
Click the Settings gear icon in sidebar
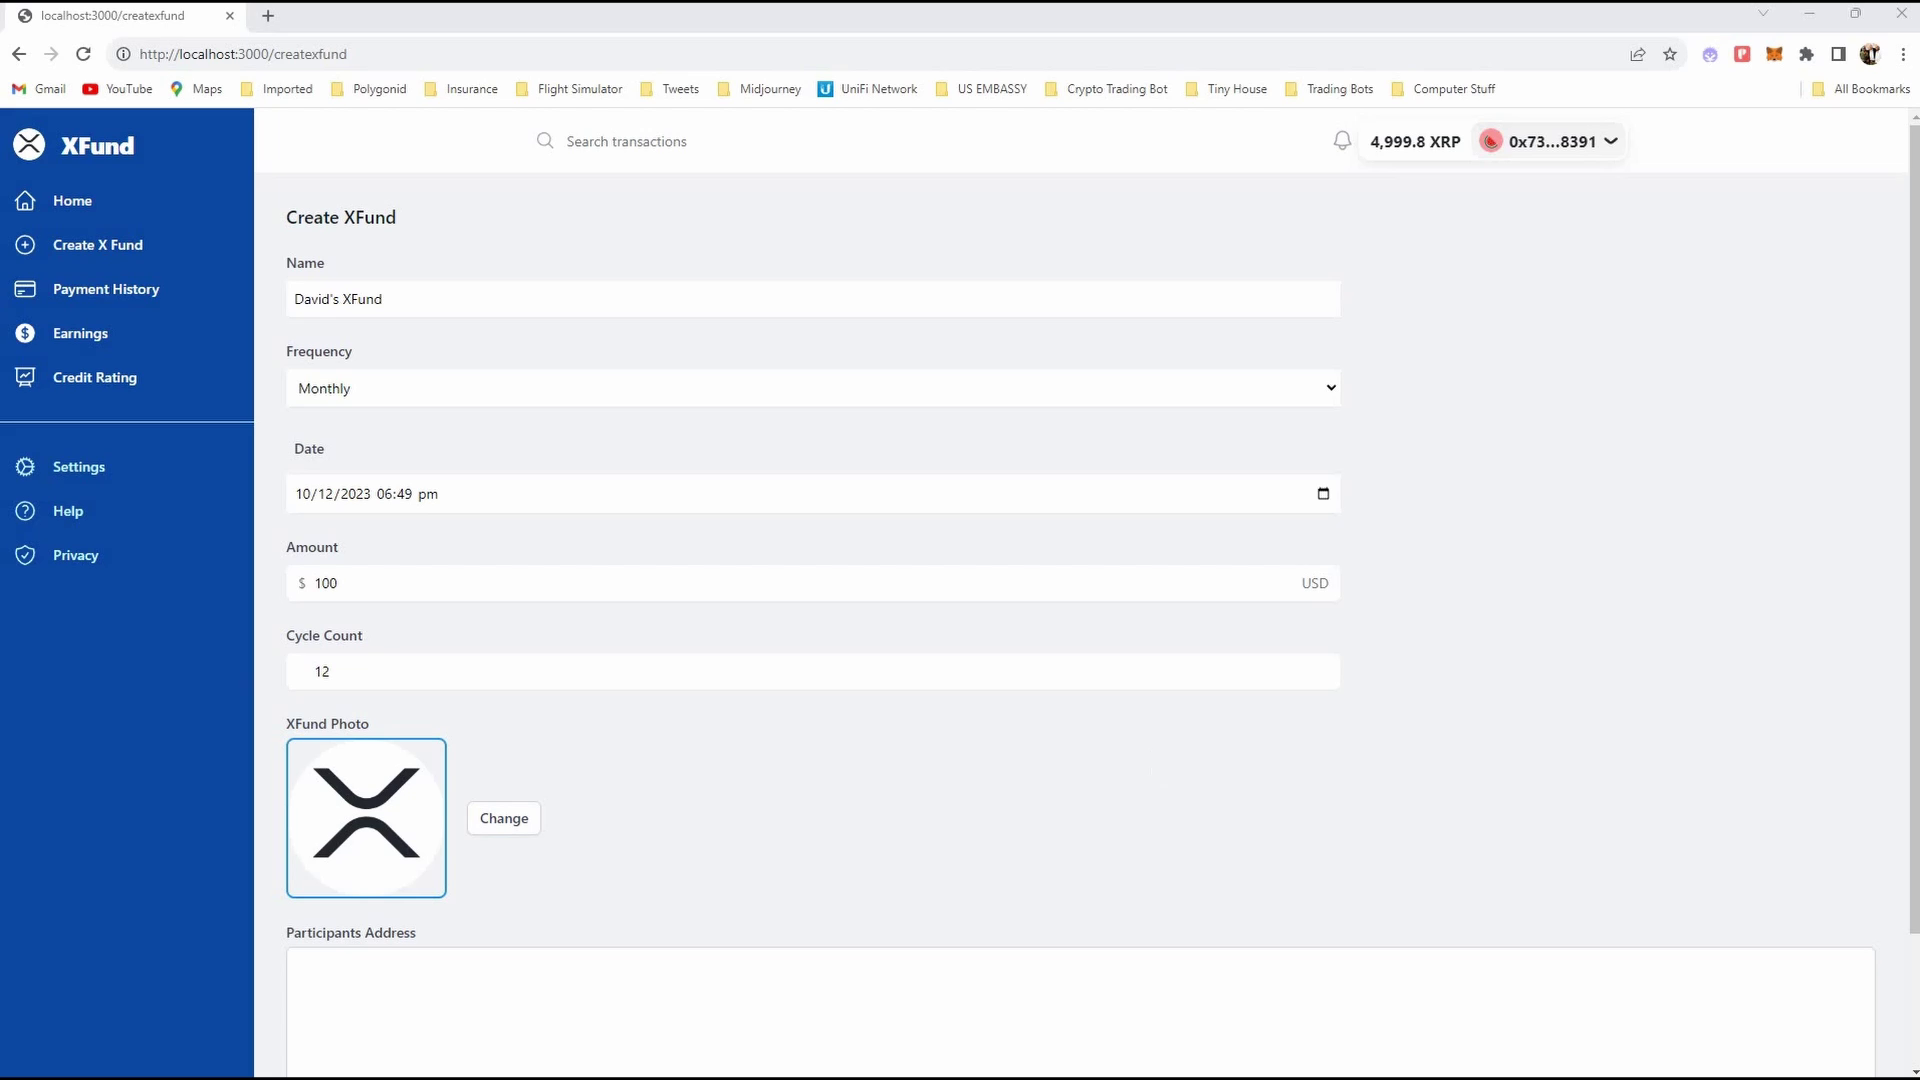pos(26,467)
